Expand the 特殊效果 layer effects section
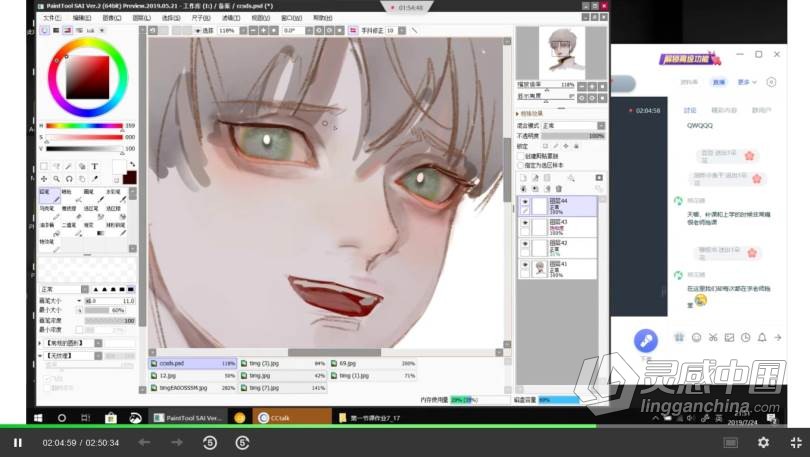Image resolution: width=810 pixels, height=457 pixels. (518, 114)
